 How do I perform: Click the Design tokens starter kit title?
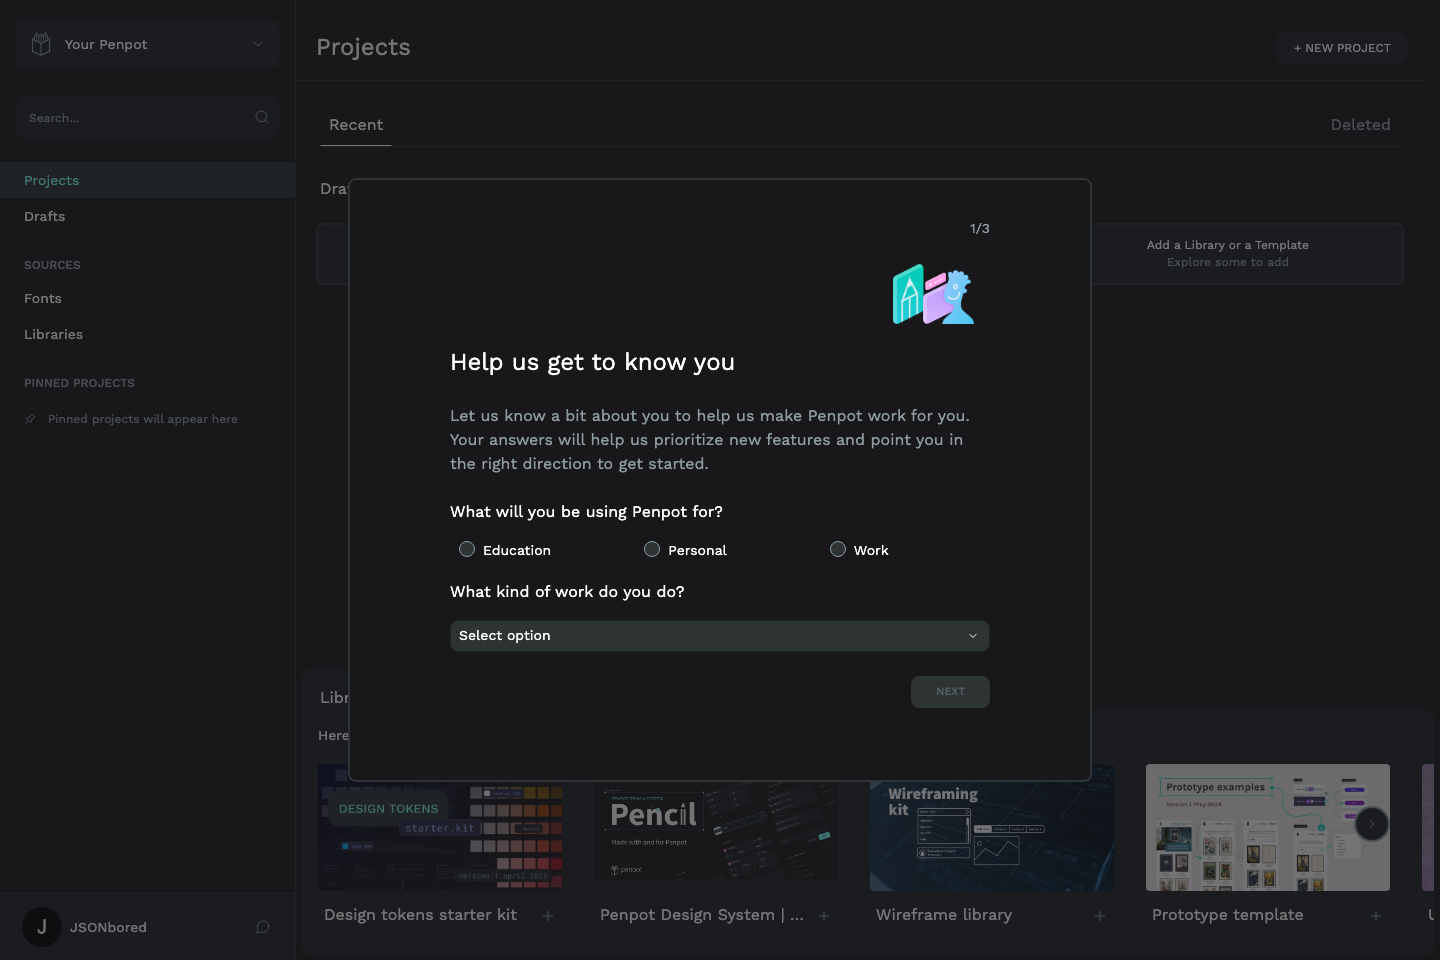coord(421,915)
